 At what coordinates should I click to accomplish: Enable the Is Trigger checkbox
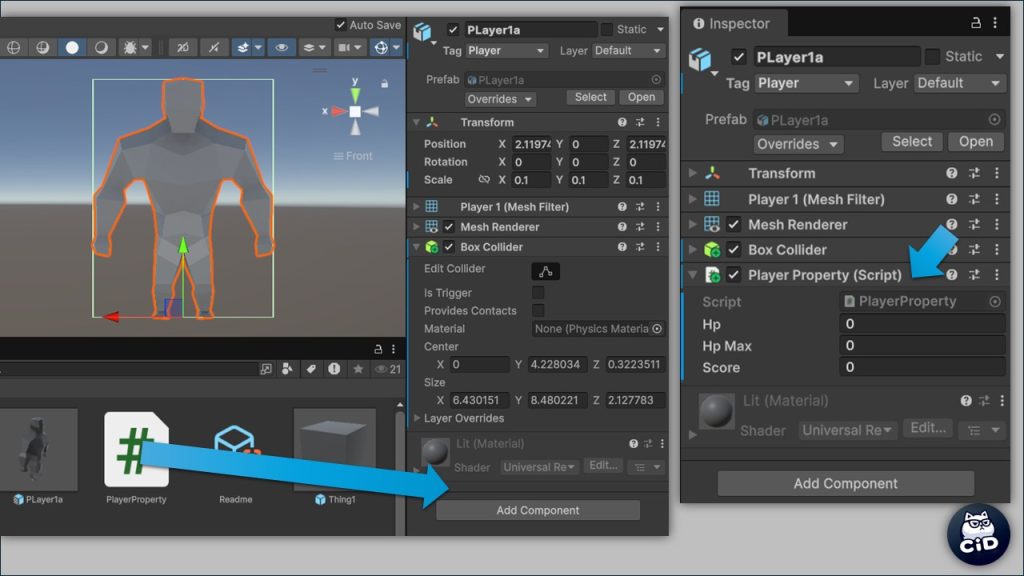[538, 293]
